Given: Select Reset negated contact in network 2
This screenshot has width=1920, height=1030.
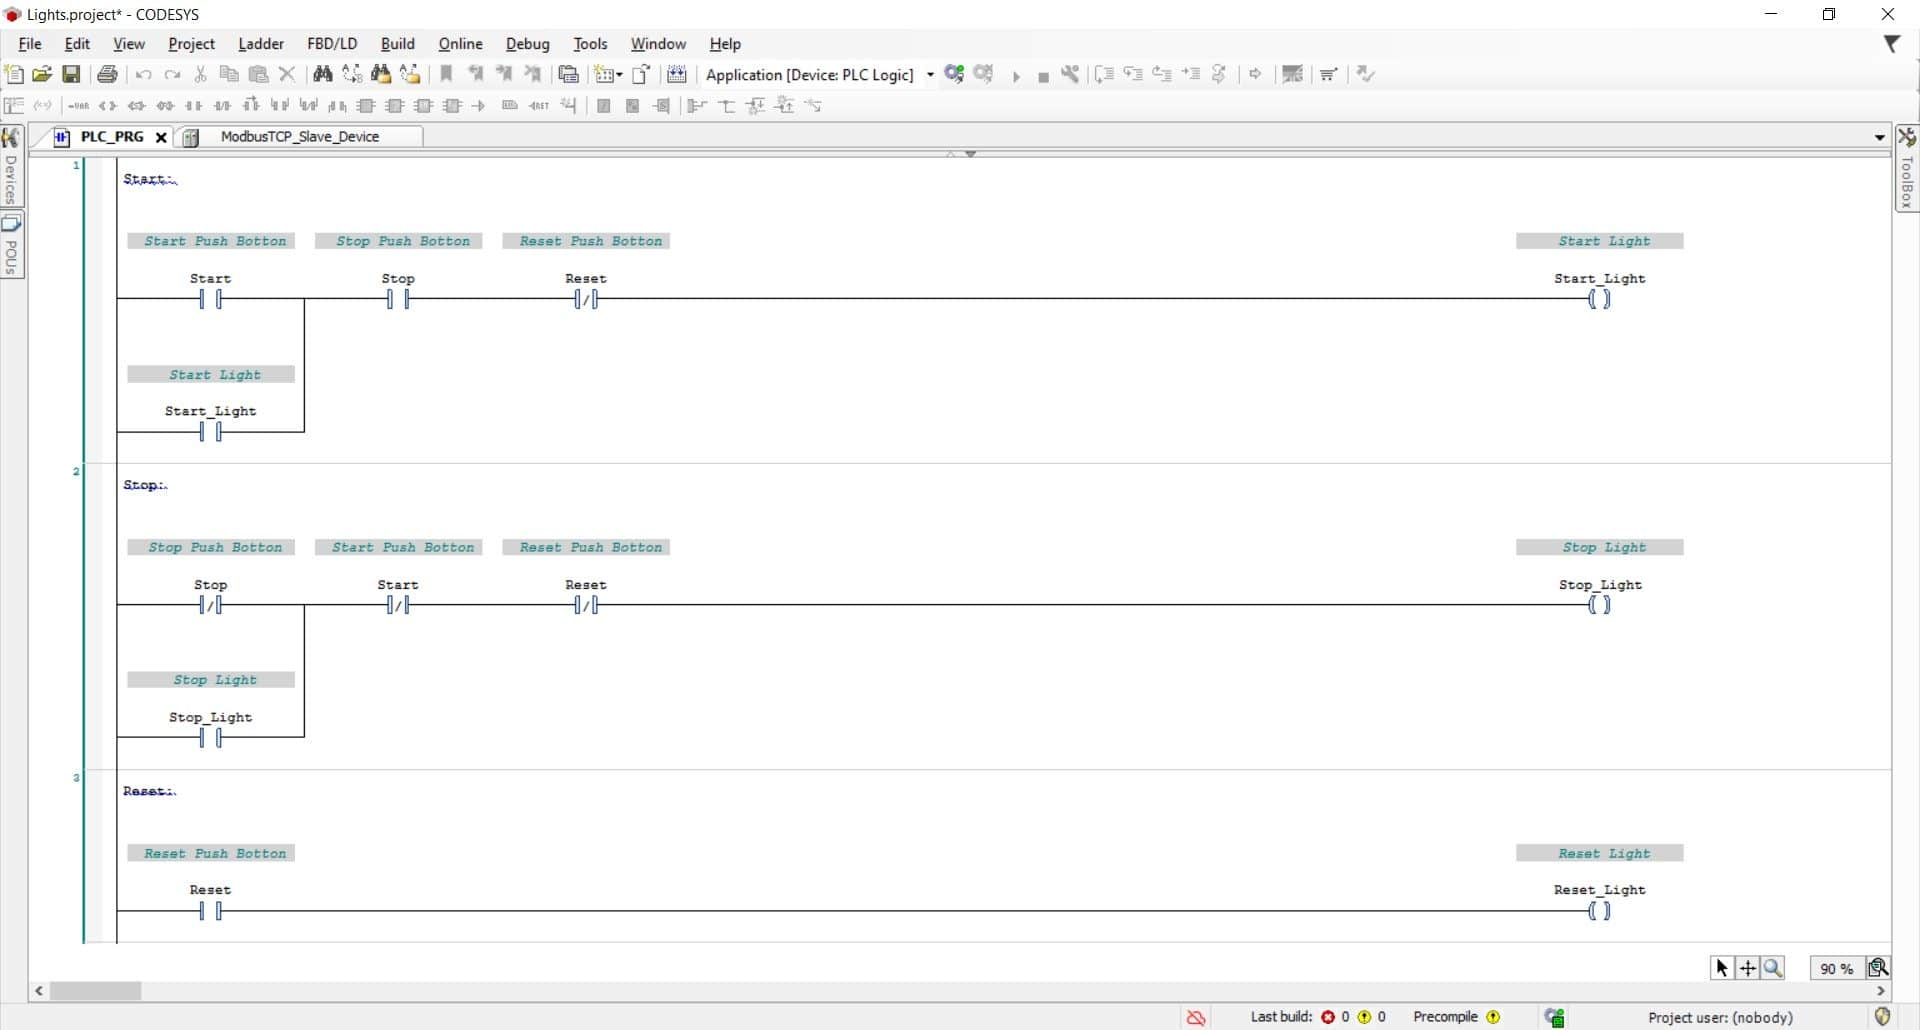Looking at the screenshot, I should pyautogui.click(x=586, y=605).
